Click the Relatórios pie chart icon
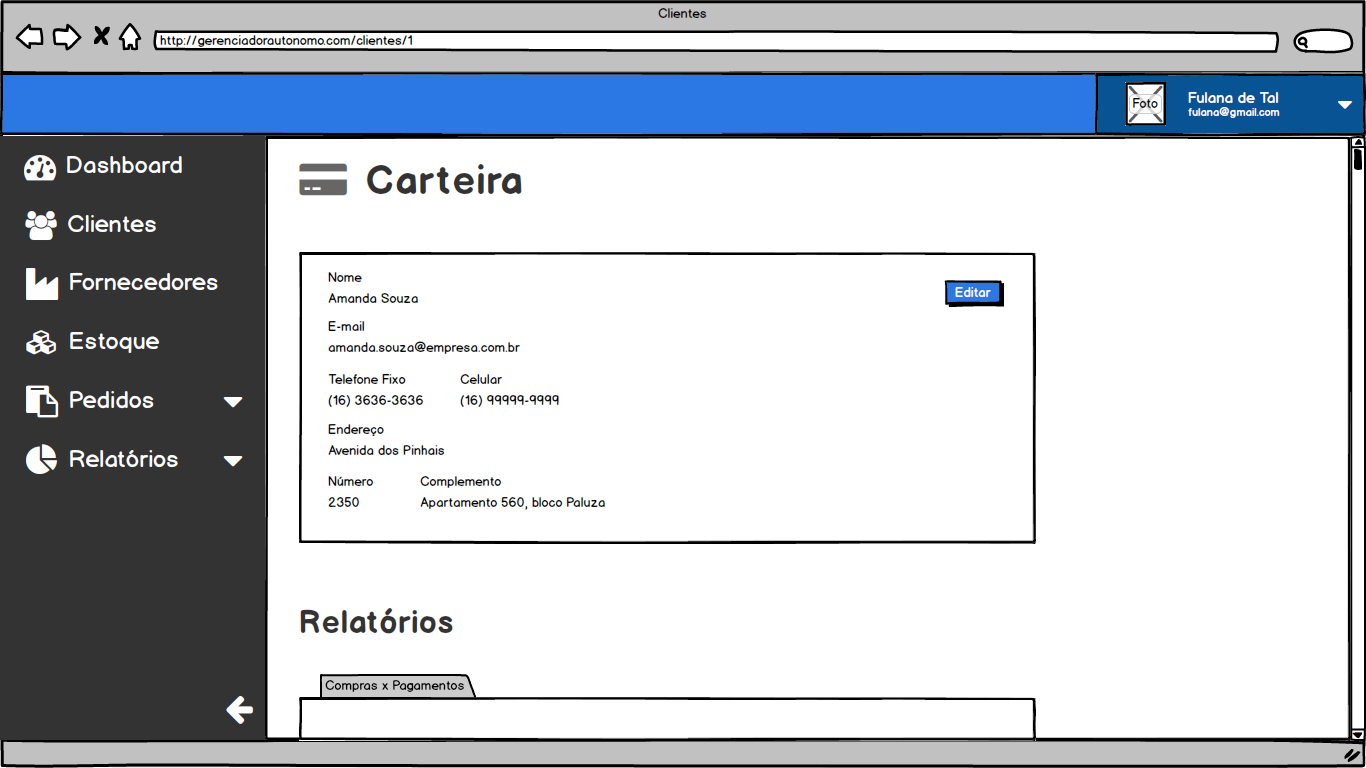 [41, 460]
